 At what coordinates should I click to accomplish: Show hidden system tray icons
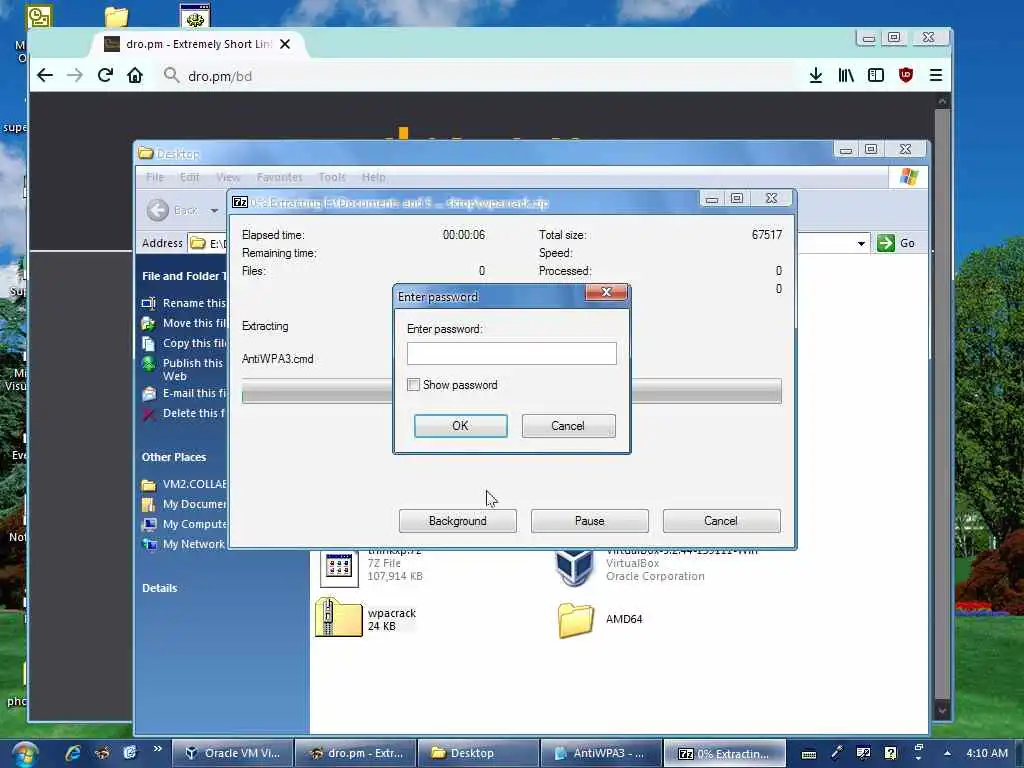click(x=947, y=753)
